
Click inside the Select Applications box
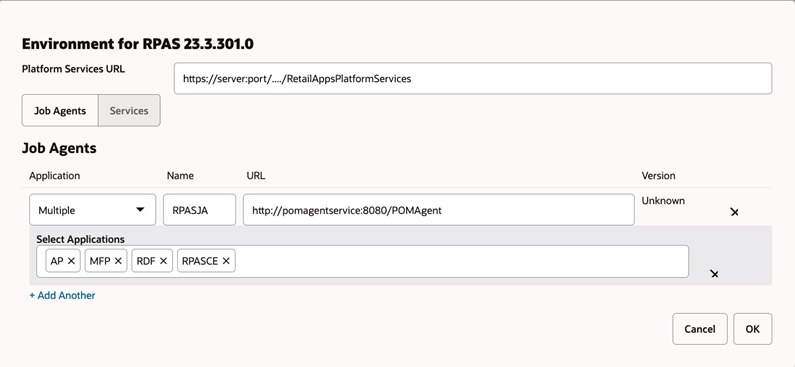pos(363,262)
